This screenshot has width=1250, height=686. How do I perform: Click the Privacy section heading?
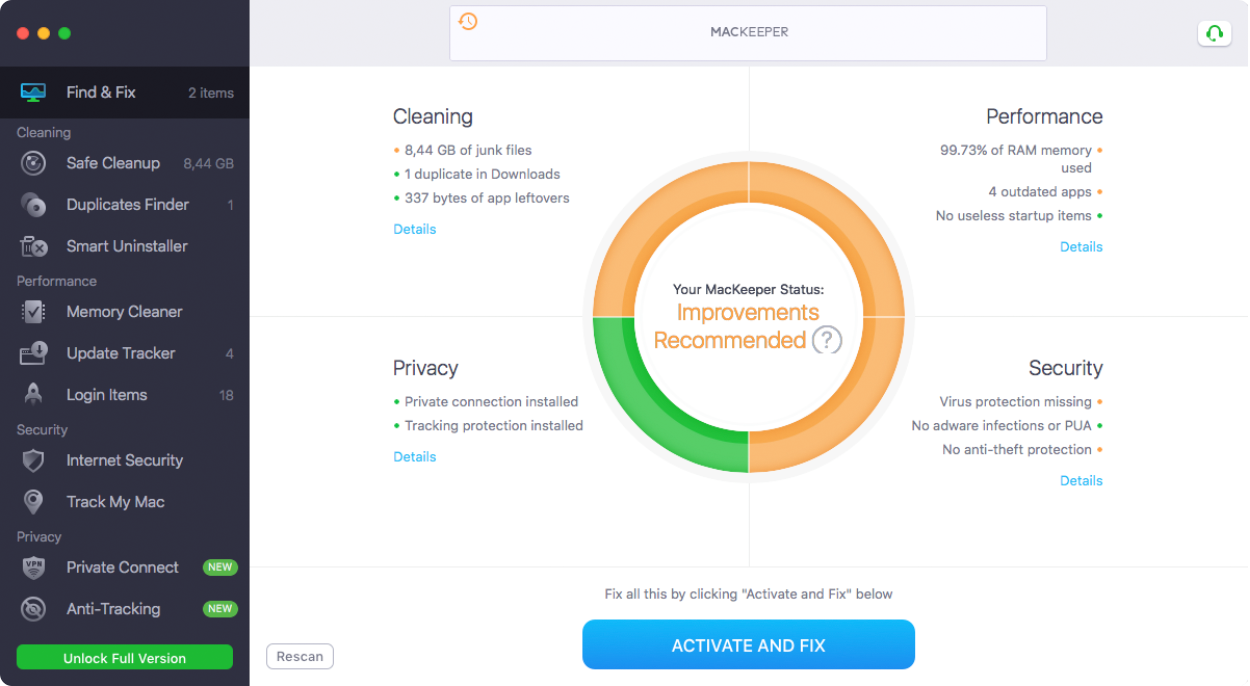[425, 369]
